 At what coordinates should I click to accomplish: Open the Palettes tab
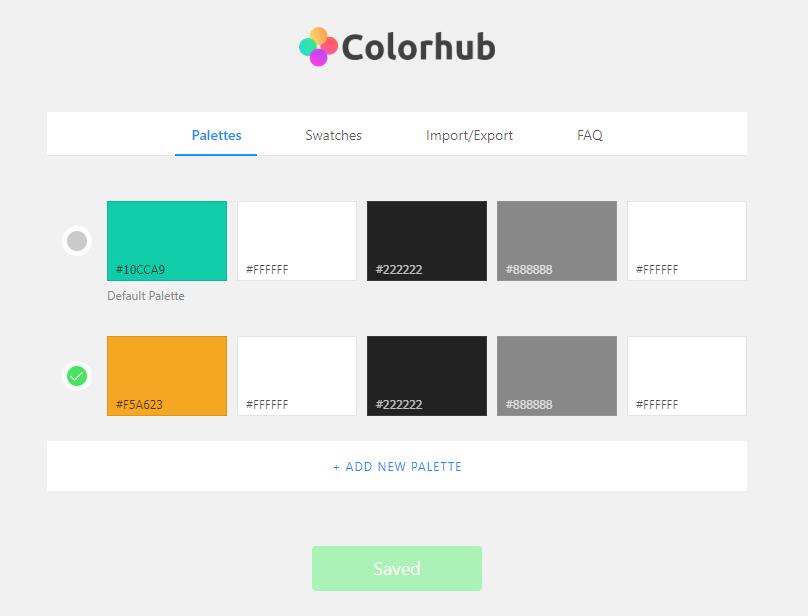click(x=216, y=135)
